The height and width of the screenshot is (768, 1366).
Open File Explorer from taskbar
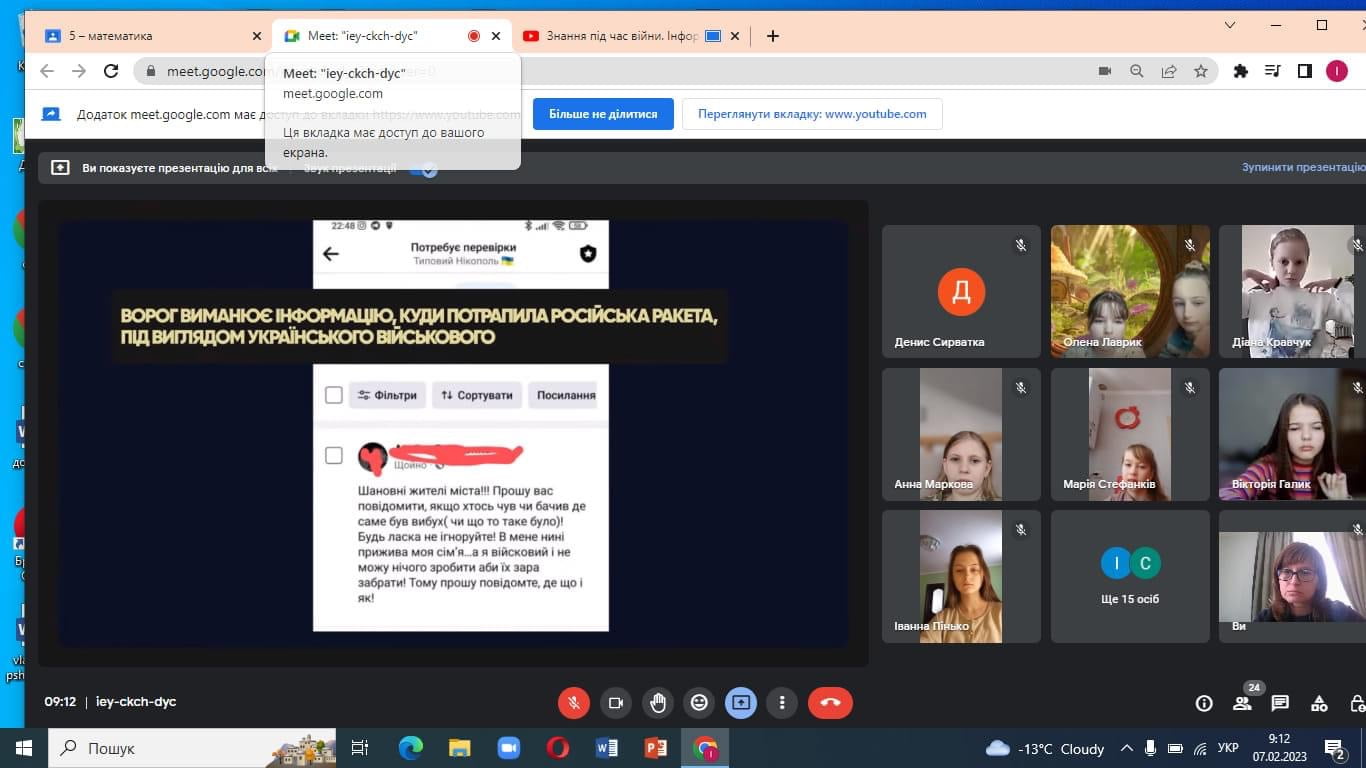(460, 748)
